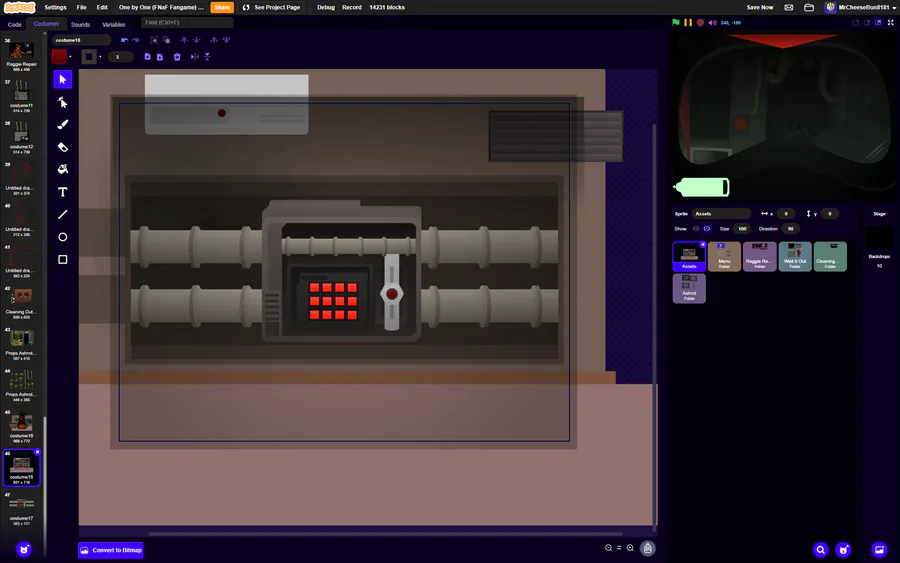Move selection forward one layer
Screen dimensions: 900x563
coord(184,40)
